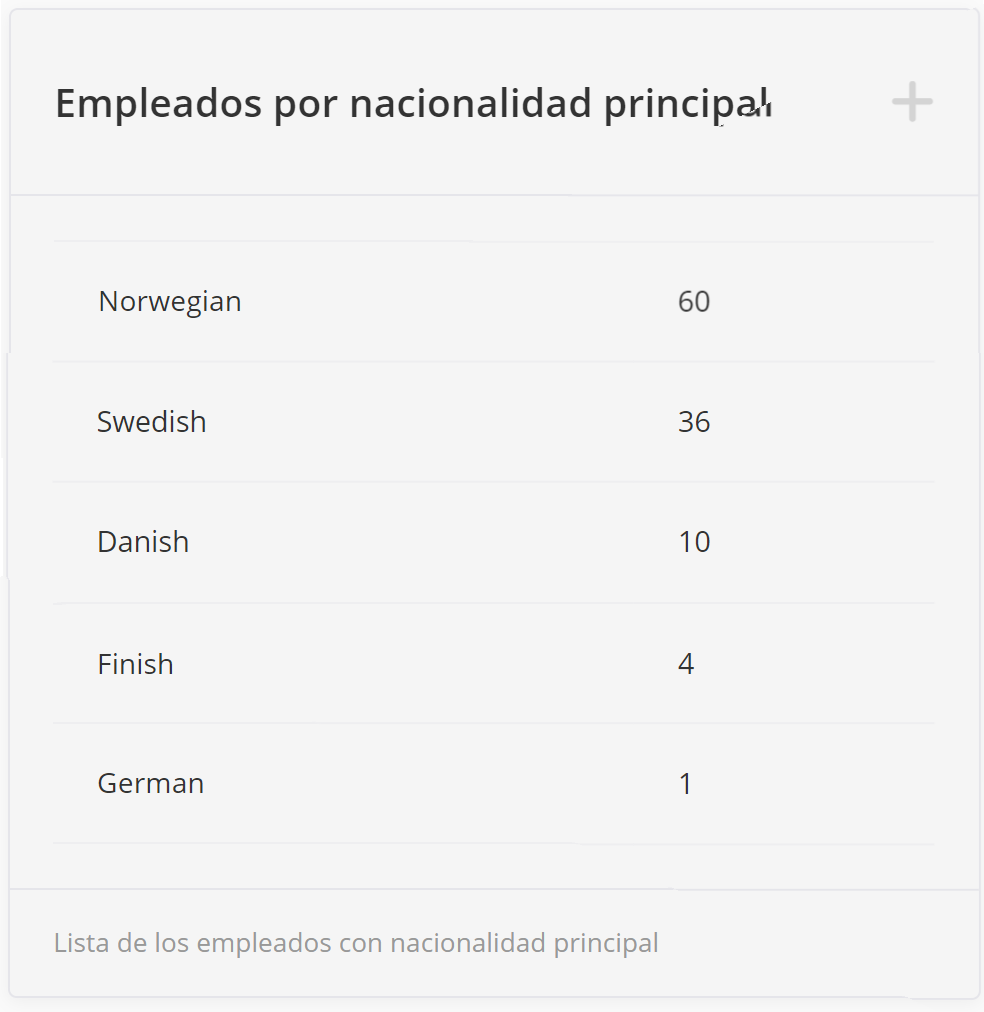Select the Danish nationality label
Screen dimensions: 984x1012
[143, 541]
